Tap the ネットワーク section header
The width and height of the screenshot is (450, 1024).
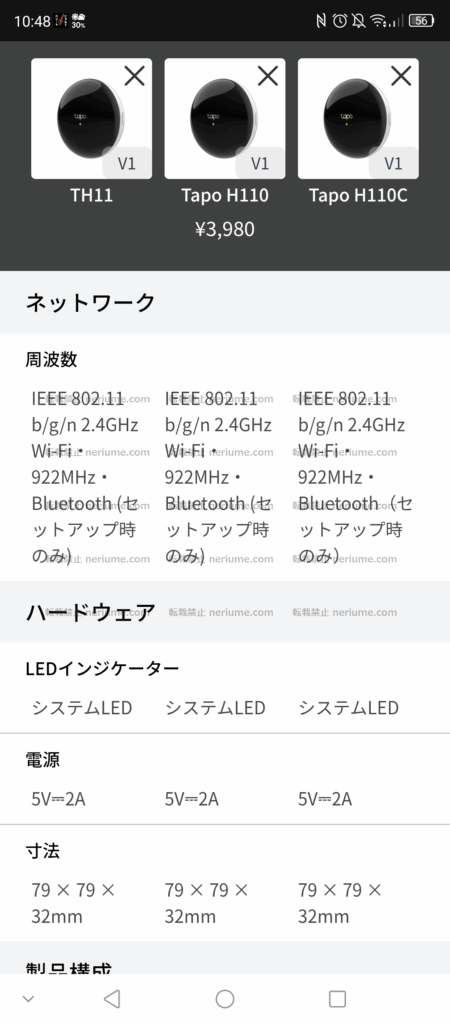pyautogui.click(x=225, y=302)
